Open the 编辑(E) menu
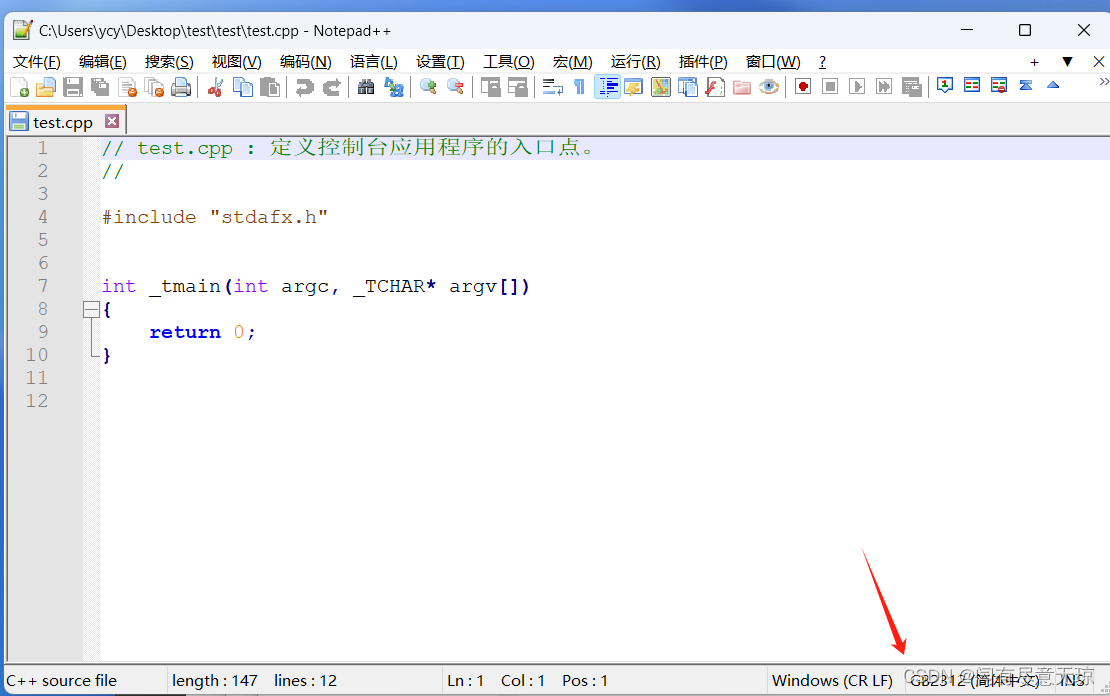 tap(103, 62)
